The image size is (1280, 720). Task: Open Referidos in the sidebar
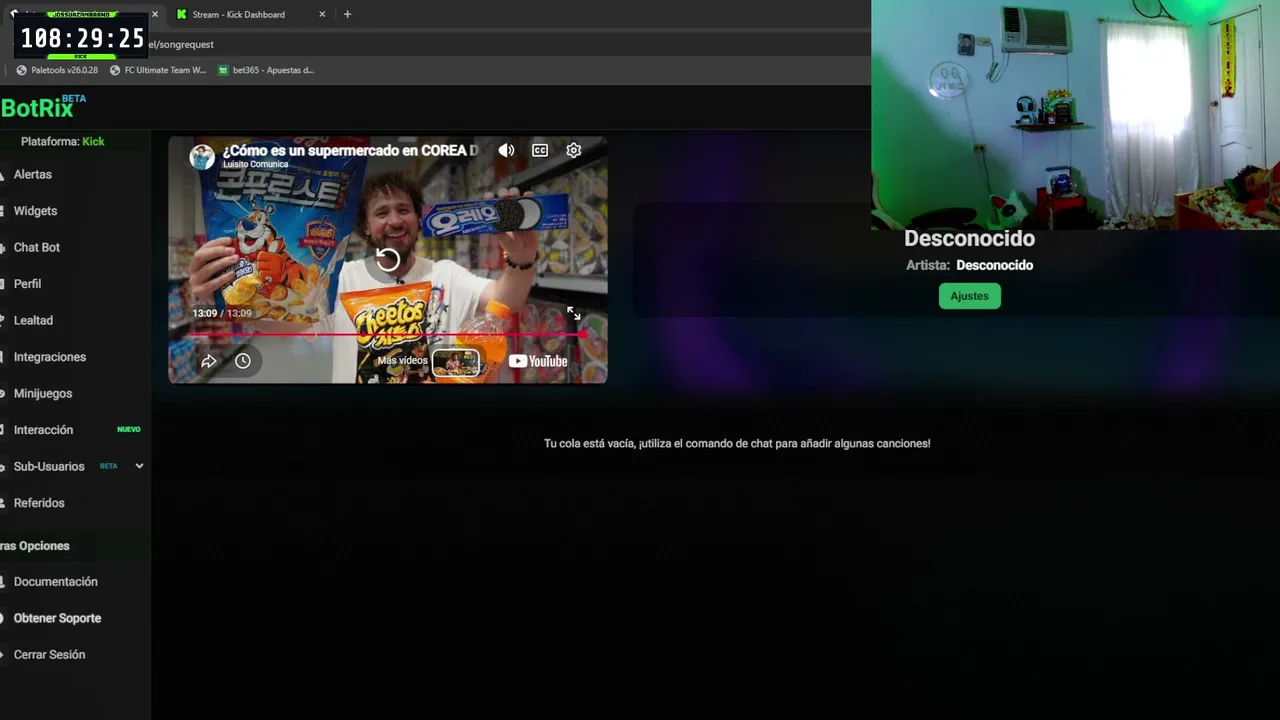click(x=39, y=503)
